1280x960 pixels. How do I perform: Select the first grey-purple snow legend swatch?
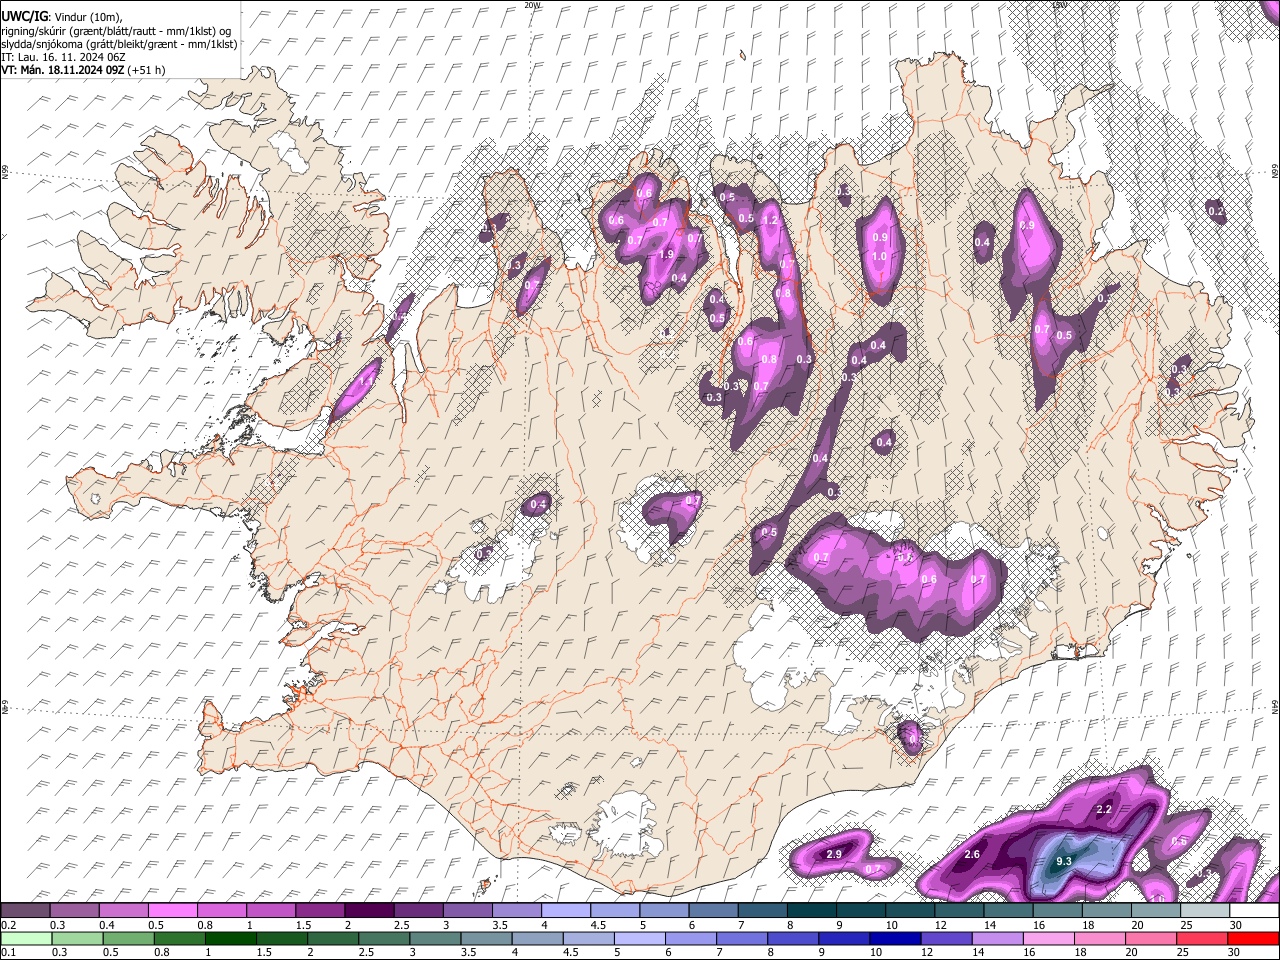point(26,910)
